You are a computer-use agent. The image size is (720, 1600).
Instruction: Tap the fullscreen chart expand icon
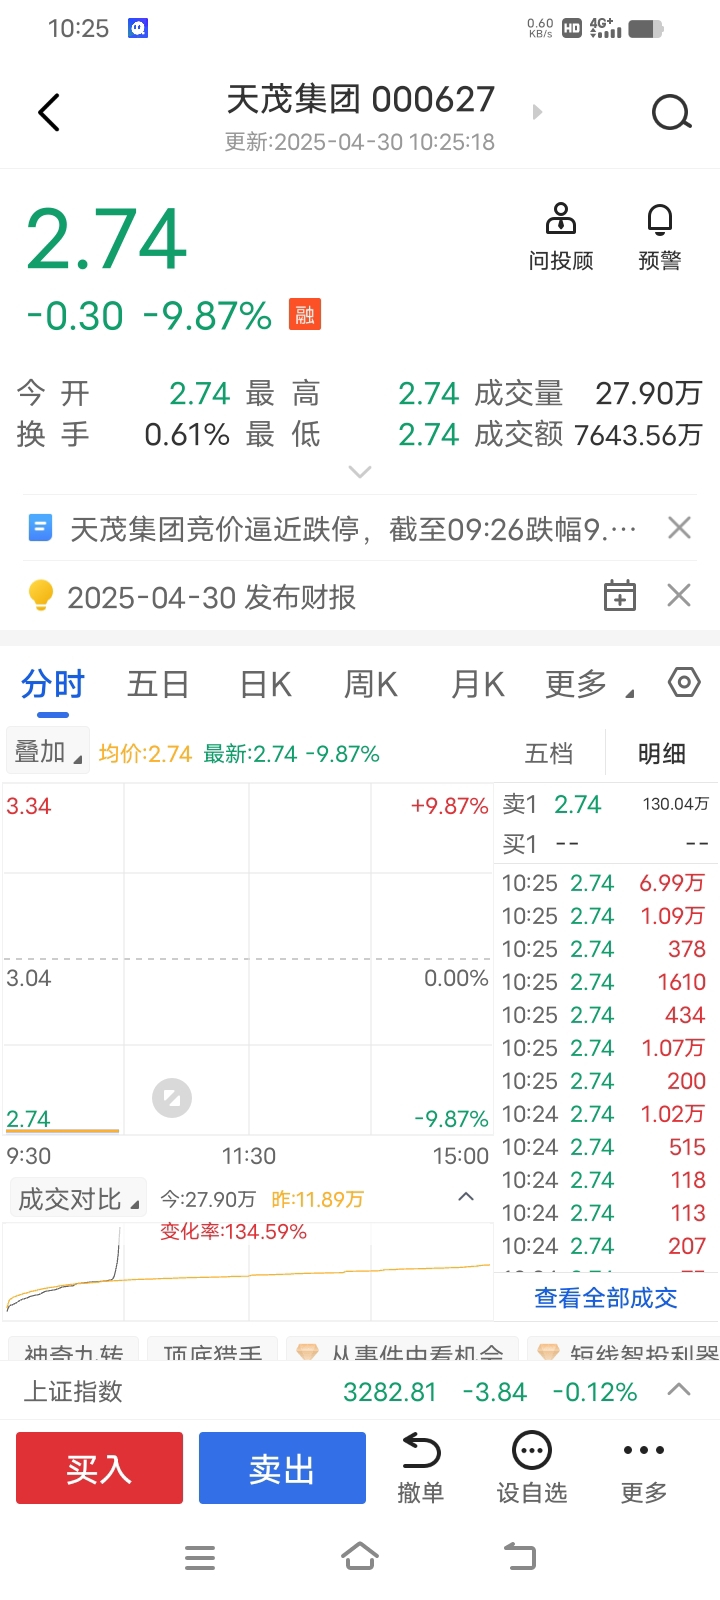tap(172, 1098)
